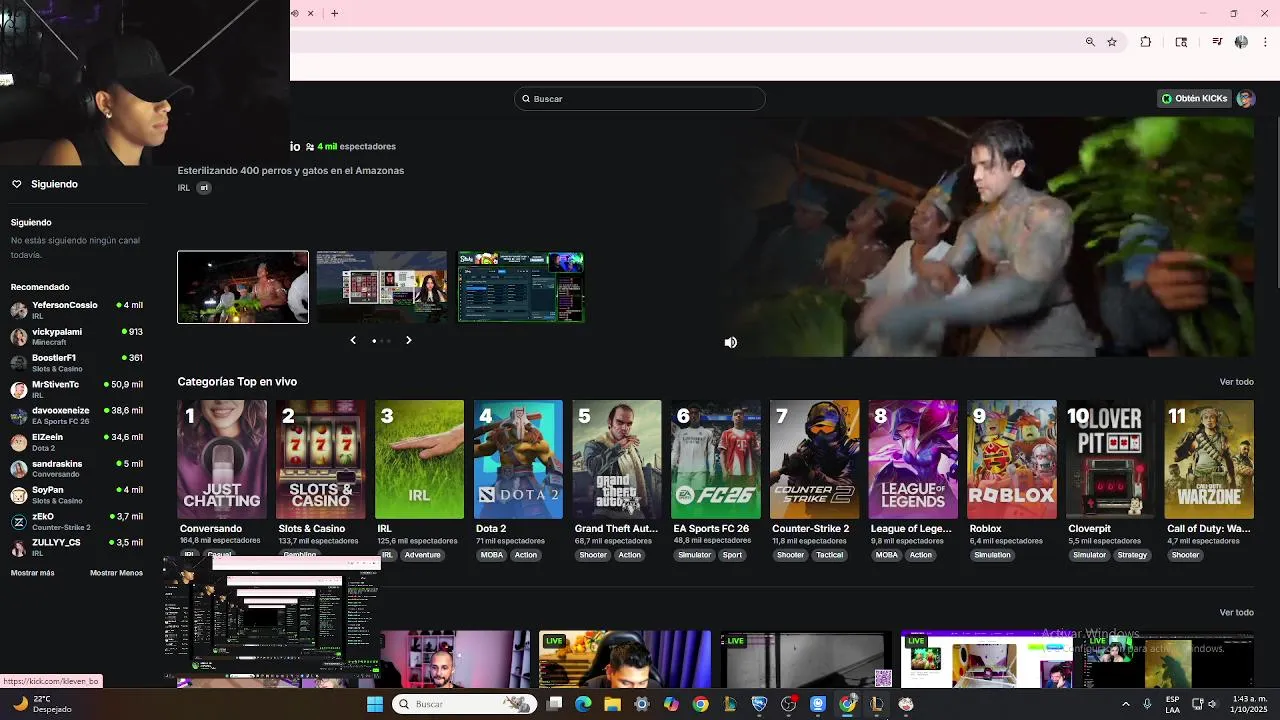
Task: Open the browser extensions puzzle icon
Action: click(1146, 42)
